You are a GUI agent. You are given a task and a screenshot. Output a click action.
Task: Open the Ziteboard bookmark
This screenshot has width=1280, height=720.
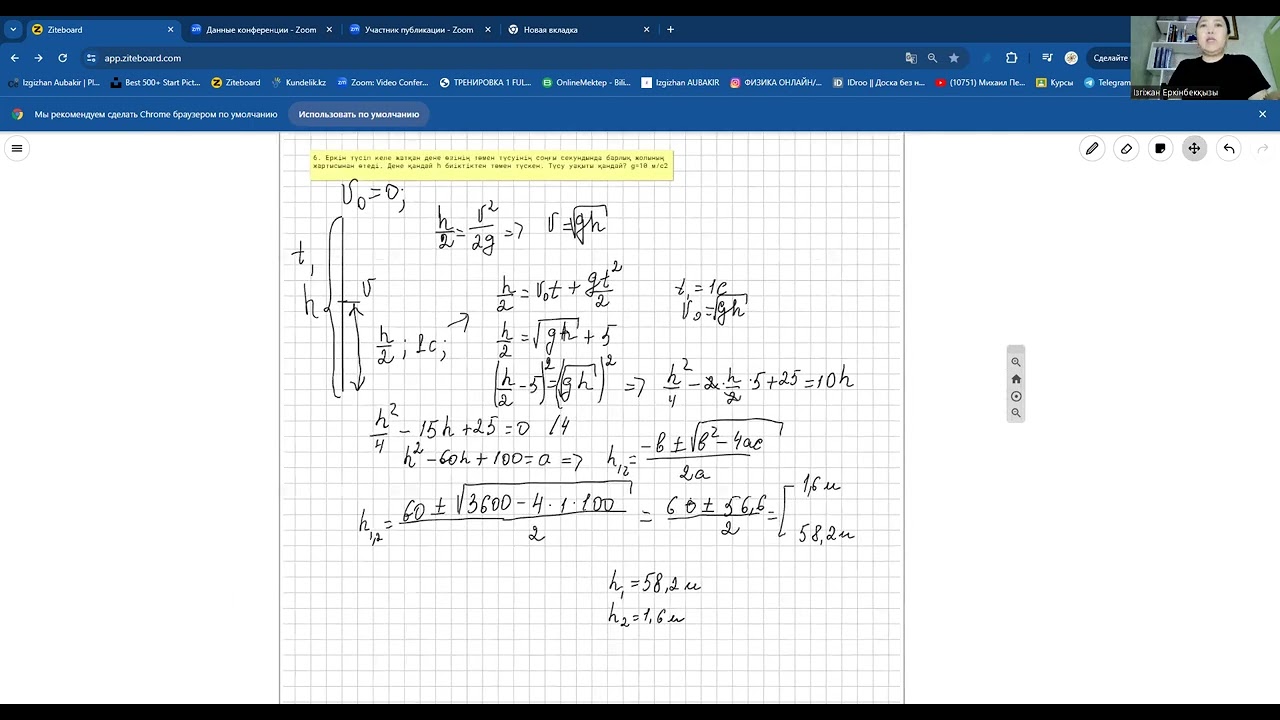[x=236, y=83]
